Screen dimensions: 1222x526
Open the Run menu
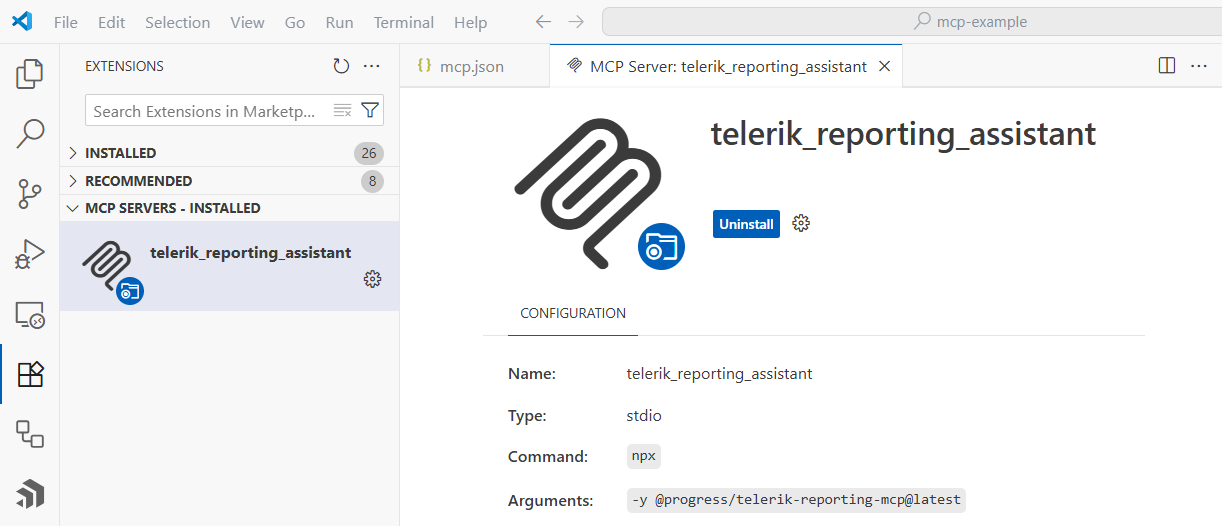(339, 22)
